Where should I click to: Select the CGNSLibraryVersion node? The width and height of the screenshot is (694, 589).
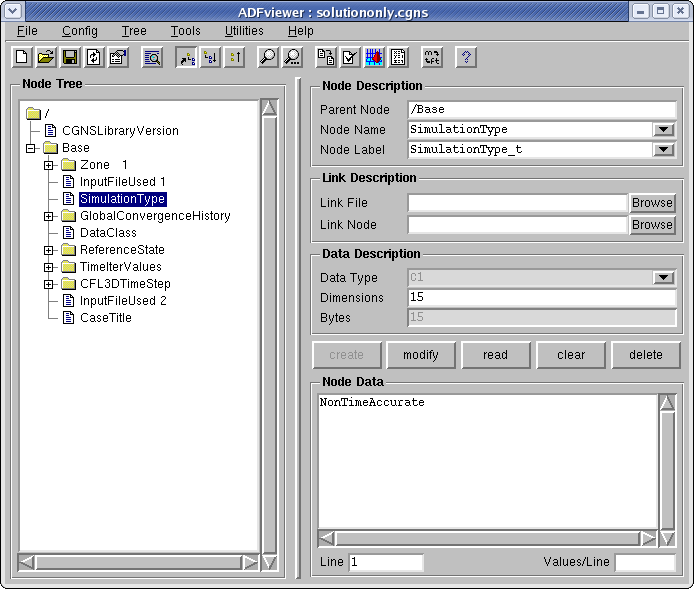[120, 131]
